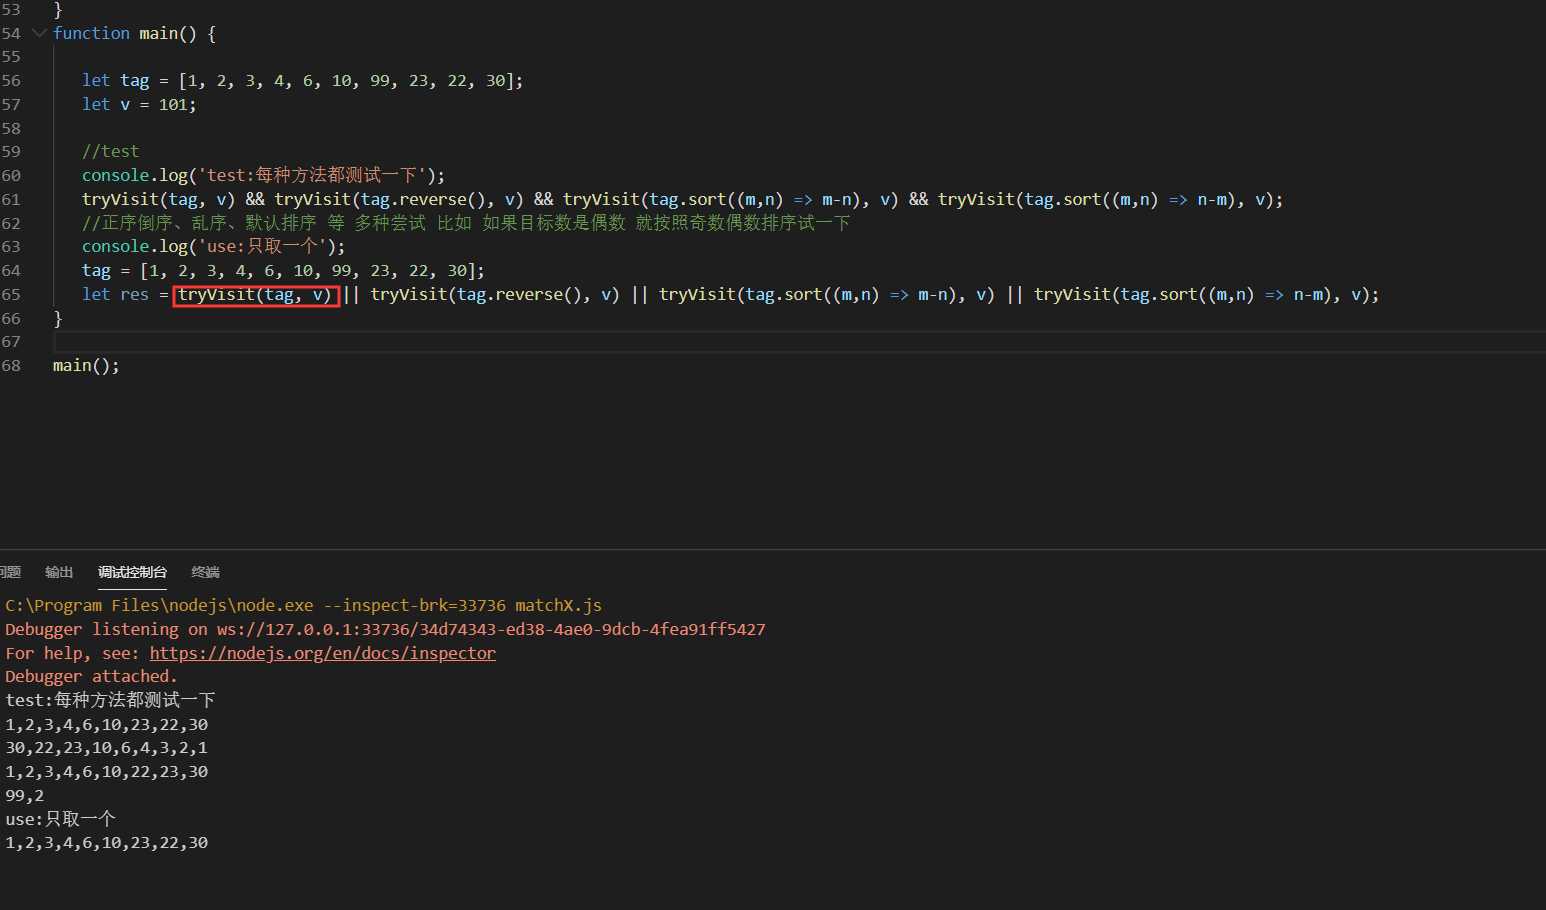Click the comment starting '//正序倒序、乱序'
1546x910 pixels.
[466, 222]
